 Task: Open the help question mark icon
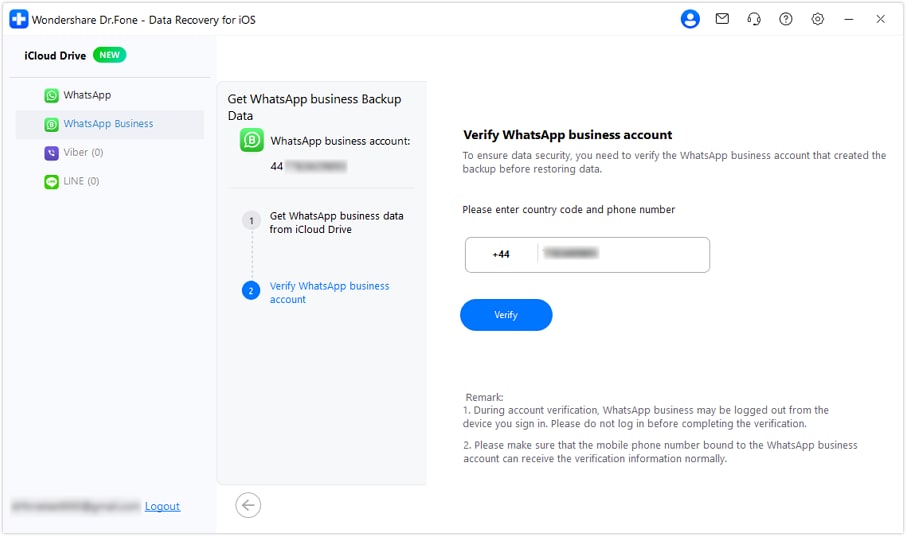pos(786,19)
